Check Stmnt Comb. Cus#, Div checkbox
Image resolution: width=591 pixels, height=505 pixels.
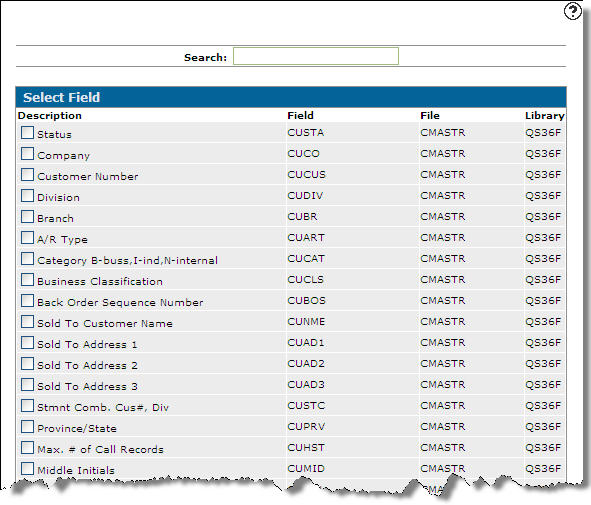[27, 406]
